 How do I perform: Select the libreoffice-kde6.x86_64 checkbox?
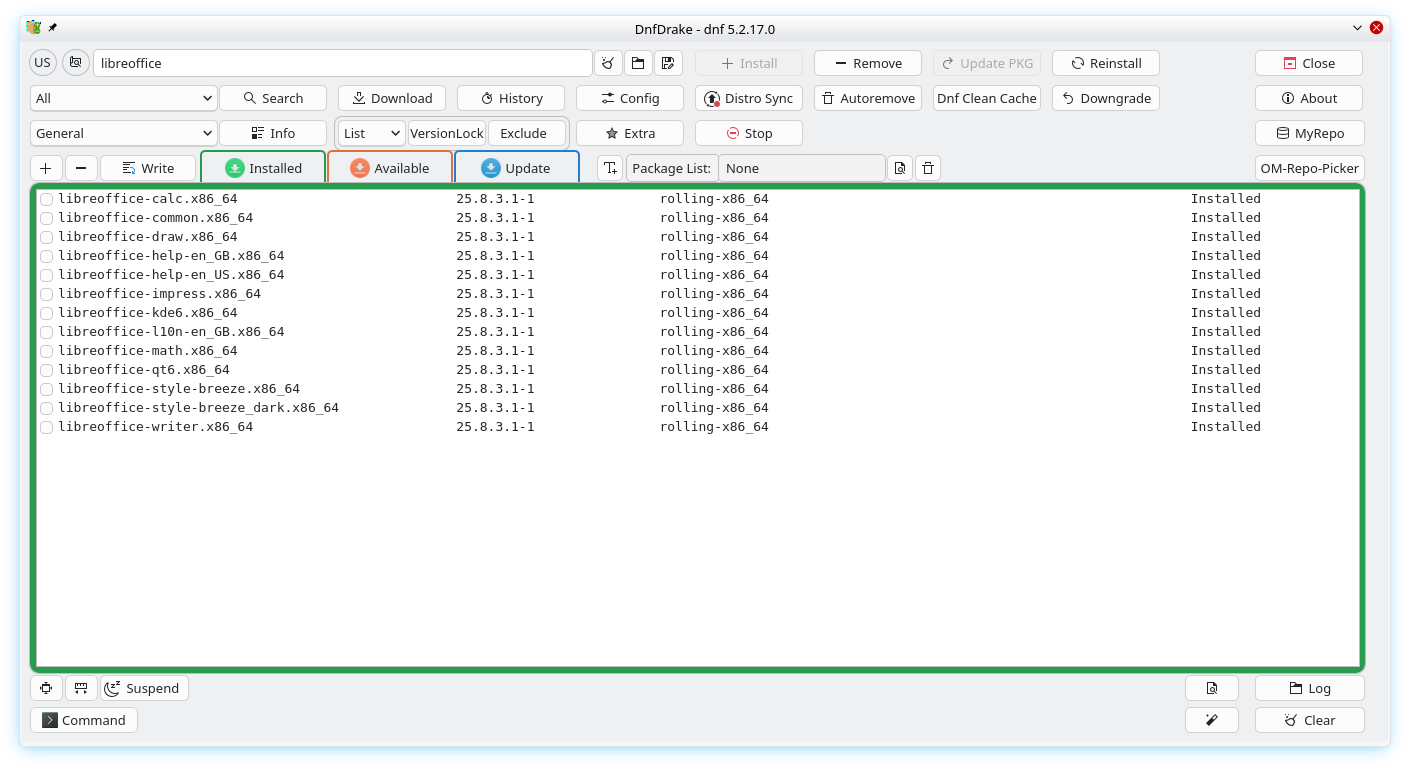[x=46, y=313]
